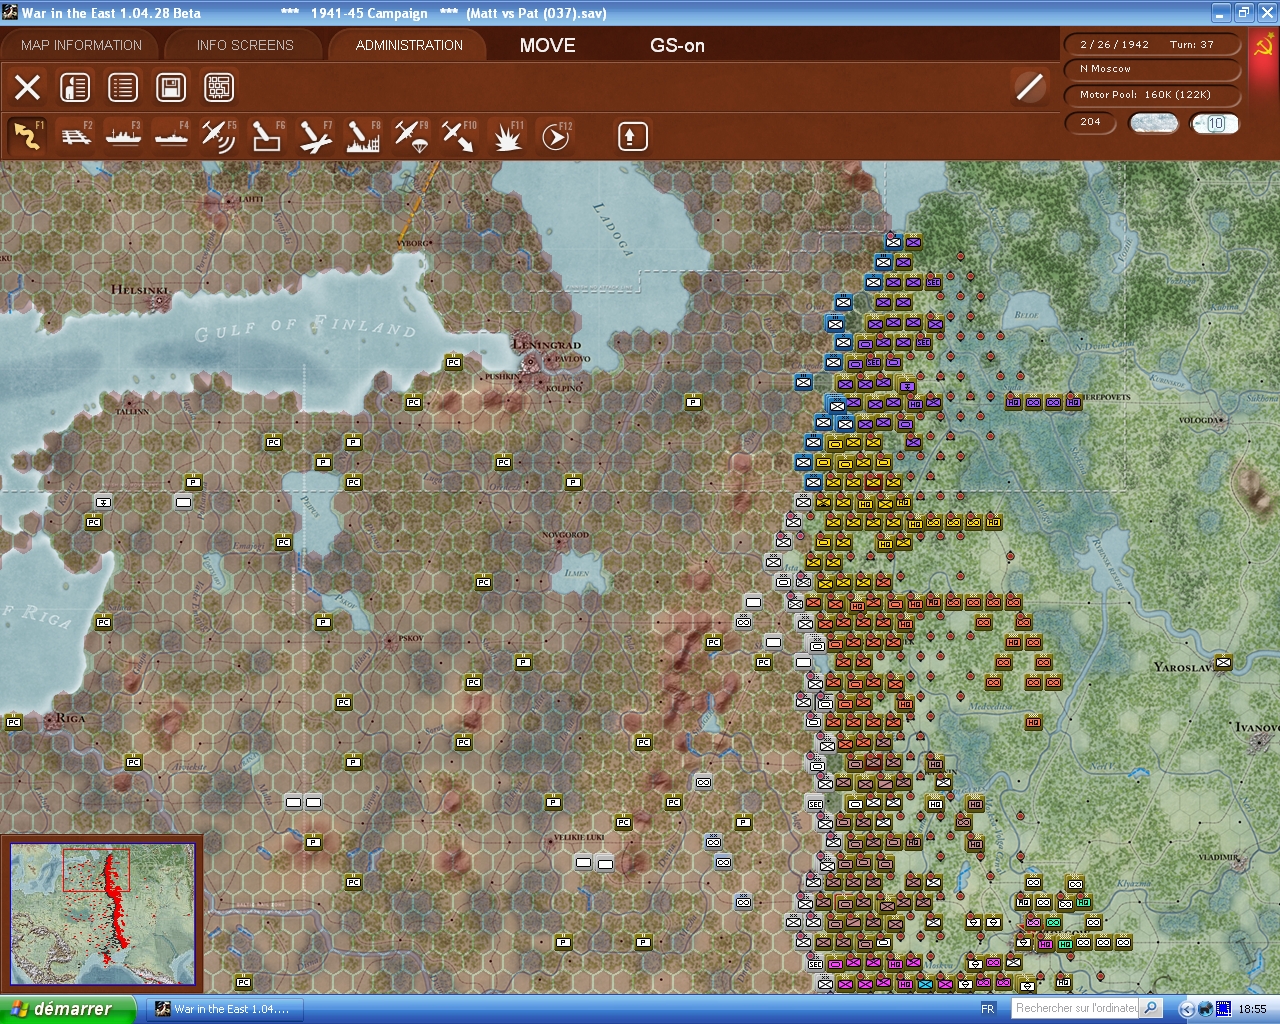Select the F10 air transfer mode icon

[x=459, y=136]
